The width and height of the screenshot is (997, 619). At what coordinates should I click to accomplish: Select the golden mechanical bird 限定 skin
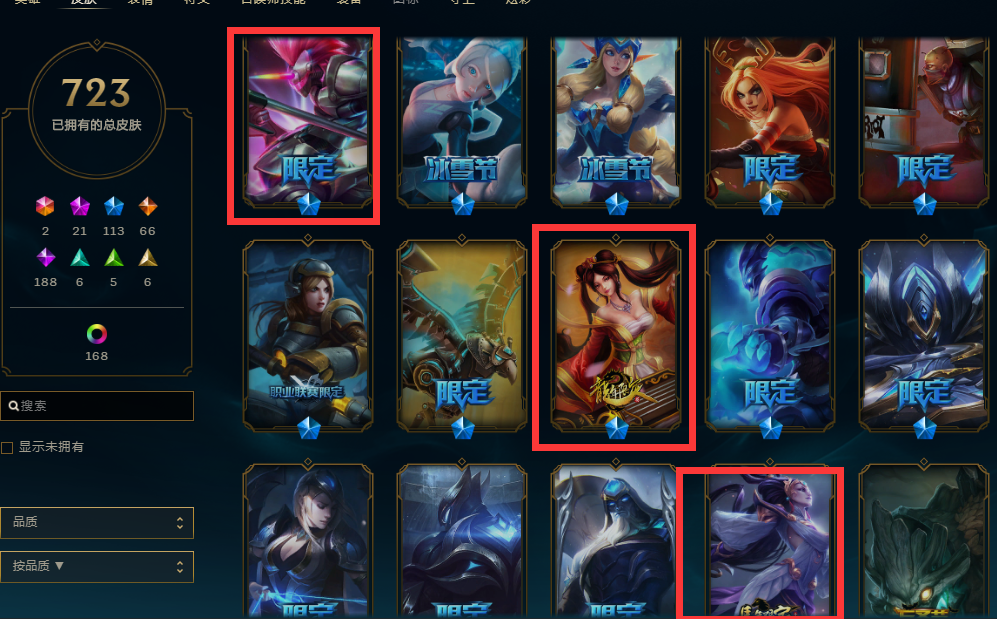click(x=462, y=336)
